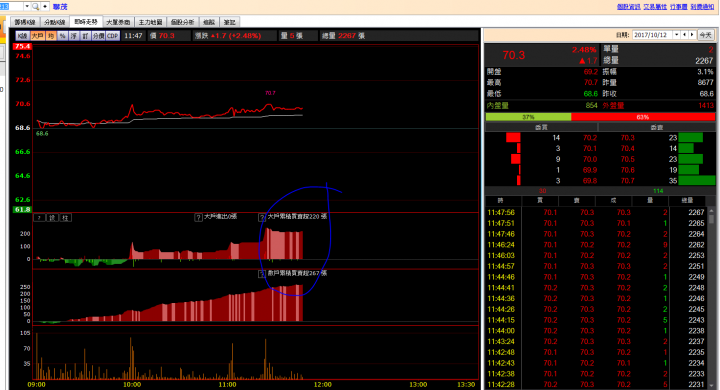This screenshot has width=720, height=390.
Task: Toggle the % percent scale button
Action: (62, 36)
